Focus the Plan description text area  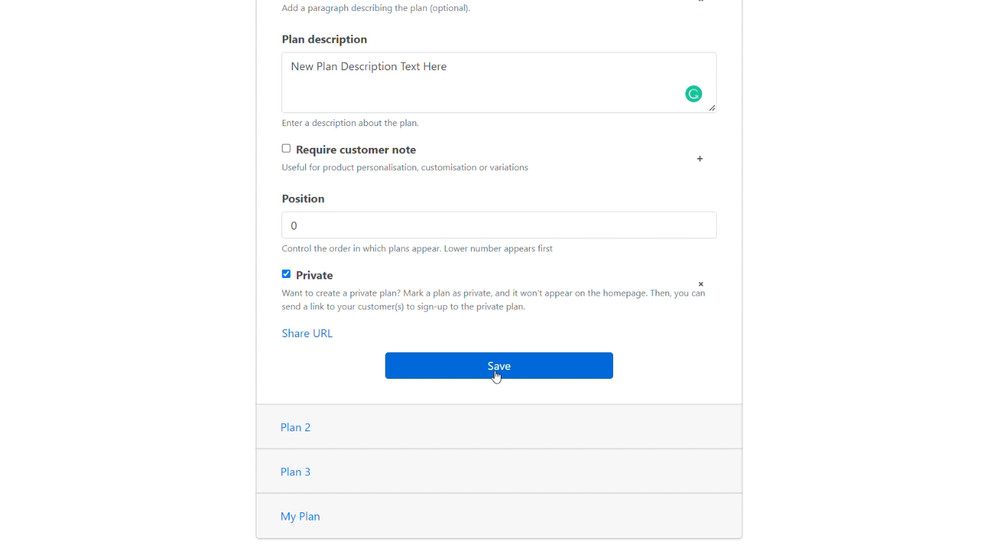point(499,83)
